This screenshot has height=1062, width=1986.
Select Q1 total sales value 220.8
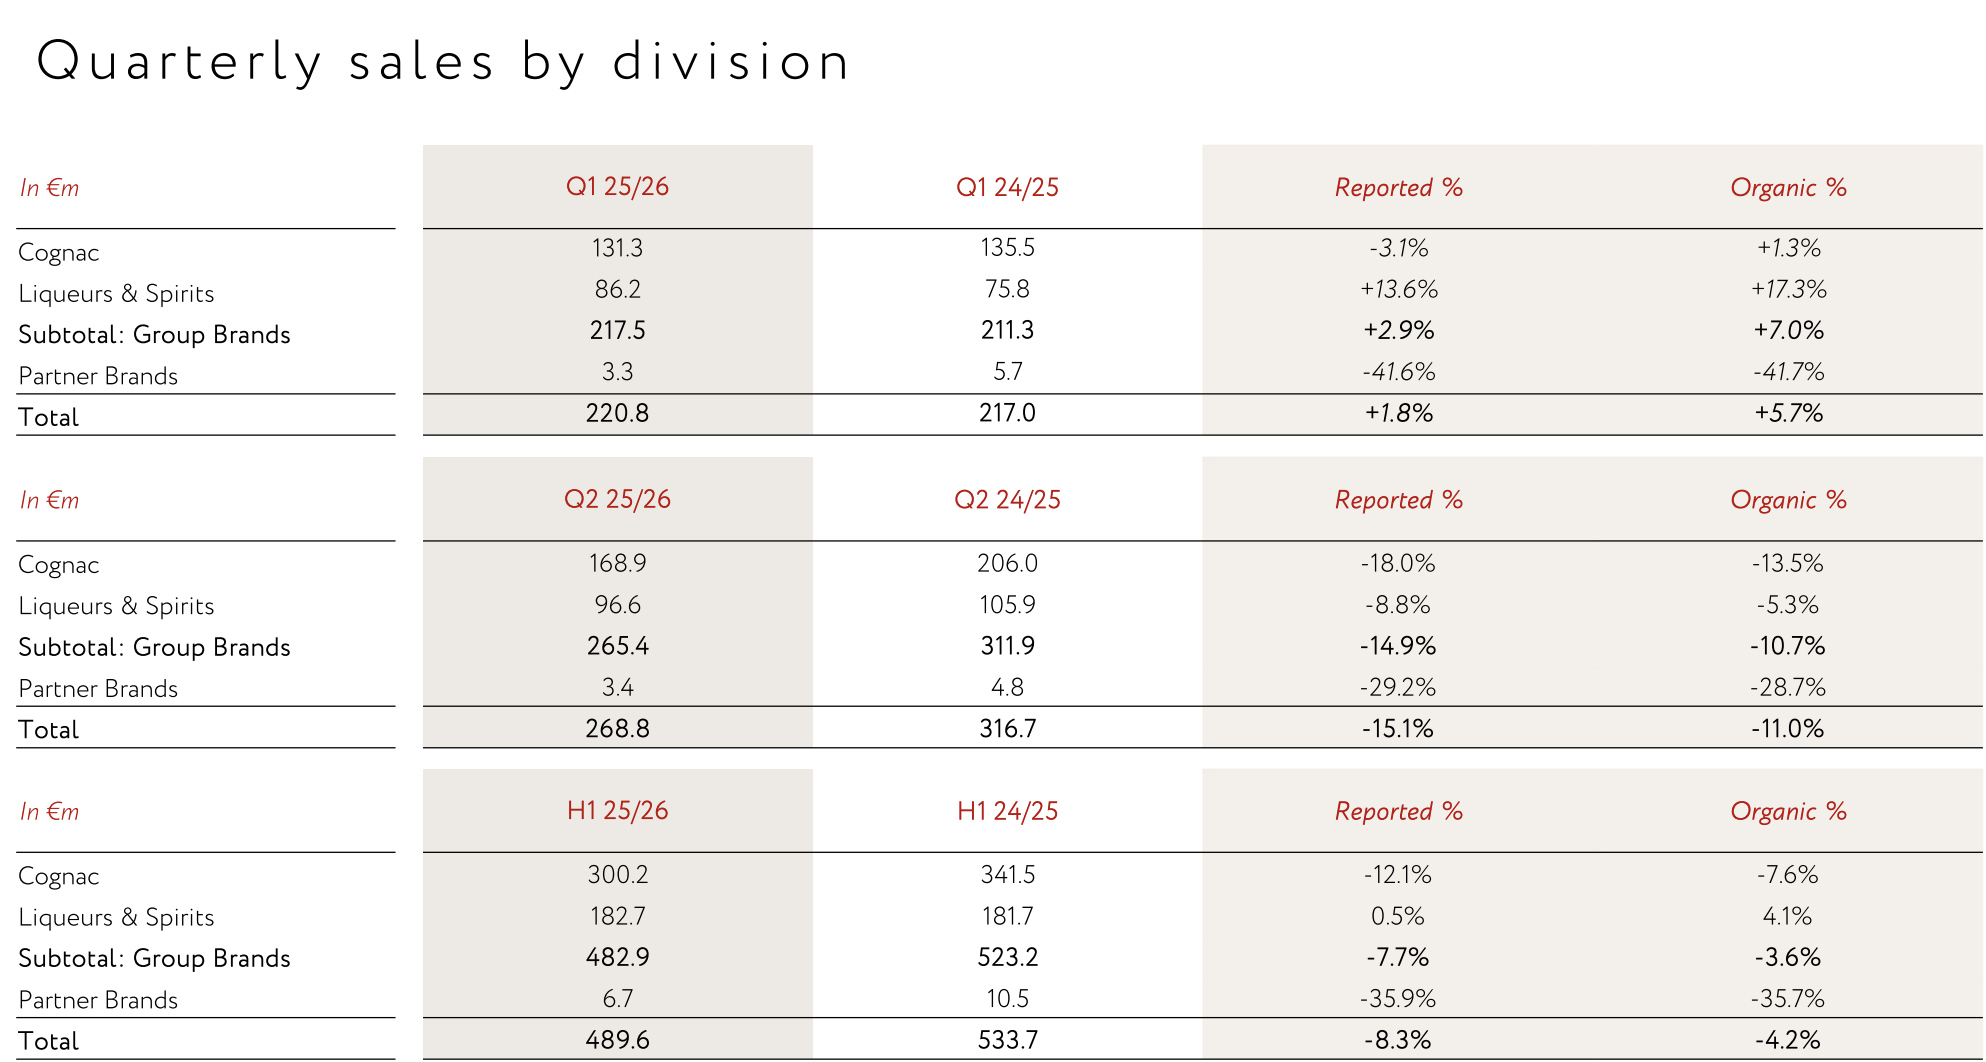point(617,413)
